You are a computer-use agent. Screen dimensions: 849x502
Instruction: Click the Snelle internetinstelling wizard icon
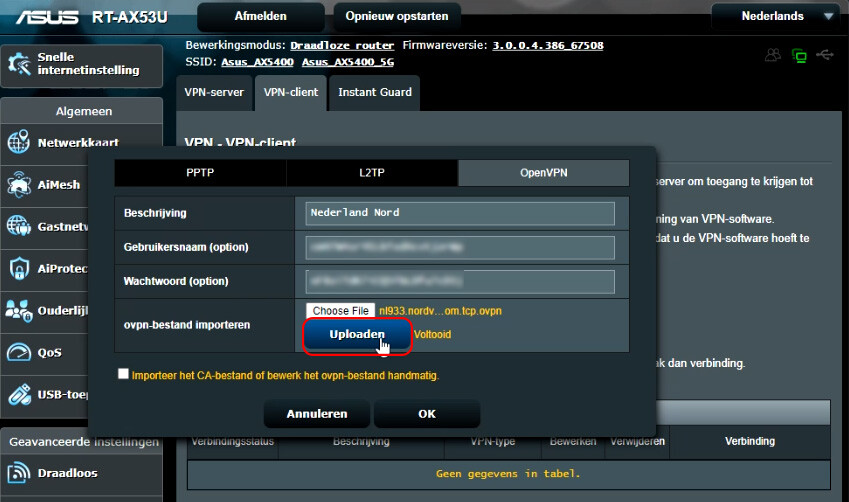click(19, 63)
